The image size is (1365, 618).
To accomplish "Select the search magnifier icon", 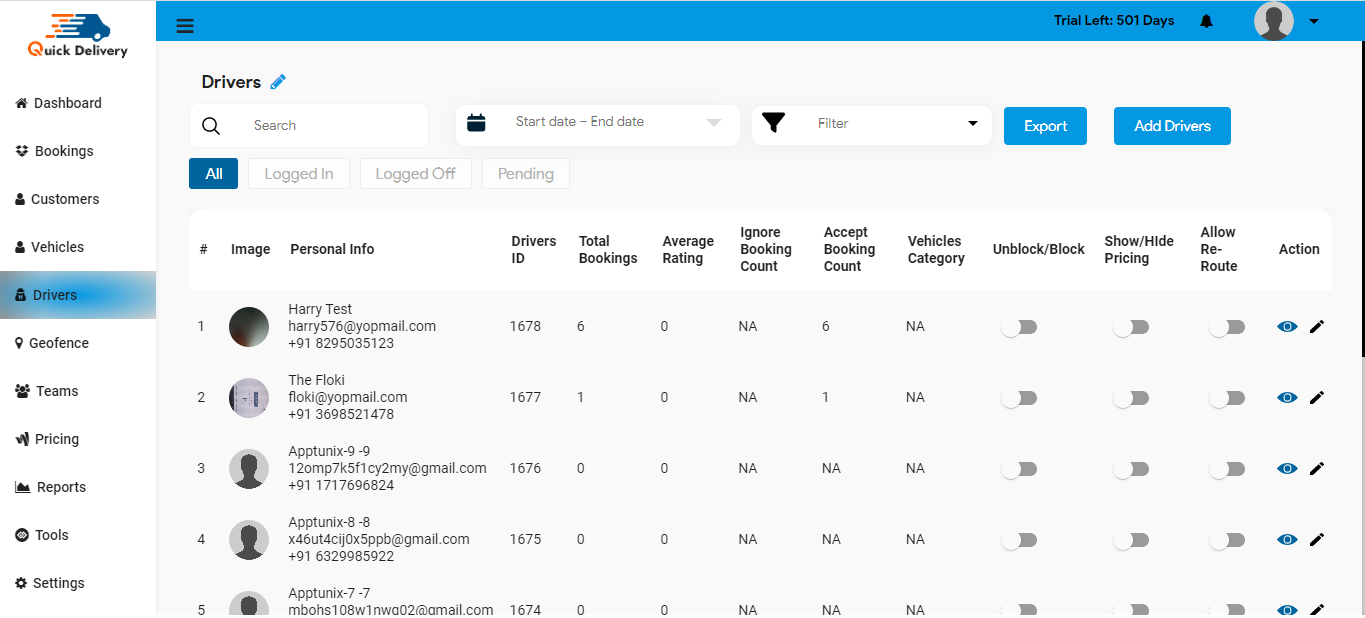I will [211, 125].
